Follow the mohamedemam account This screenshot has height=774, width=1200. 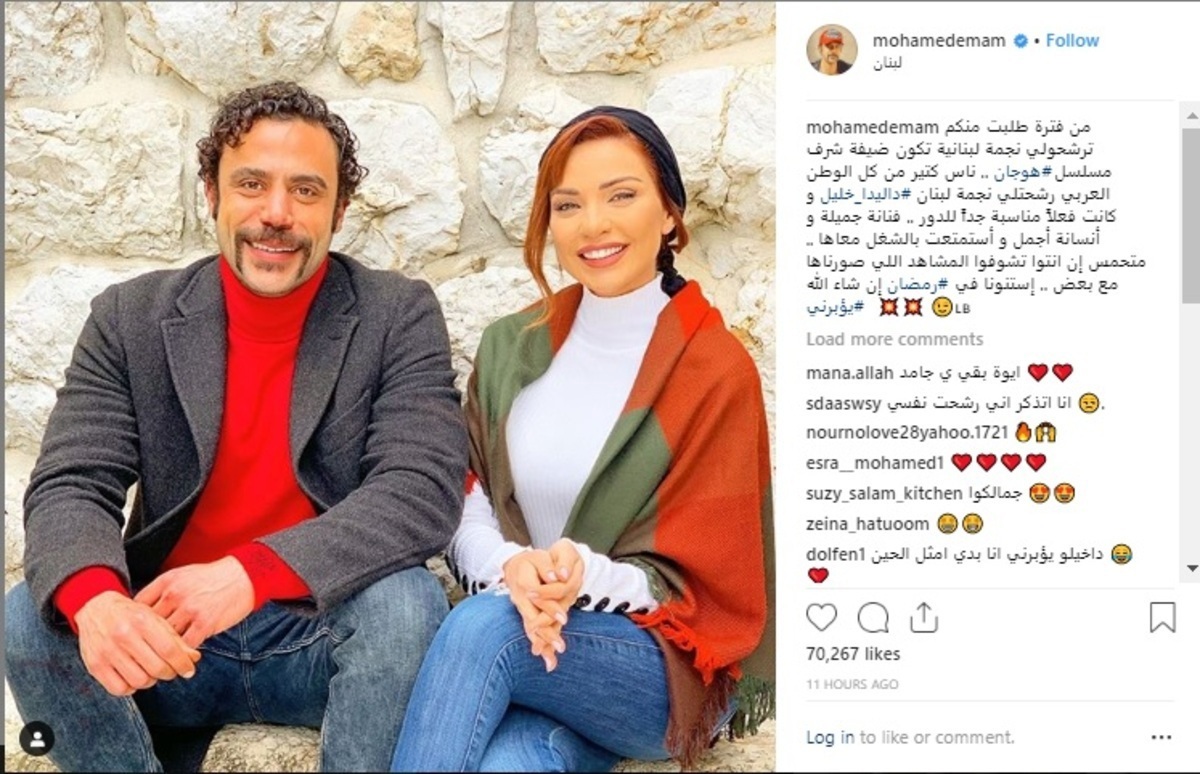click(x=1072, y=41)
